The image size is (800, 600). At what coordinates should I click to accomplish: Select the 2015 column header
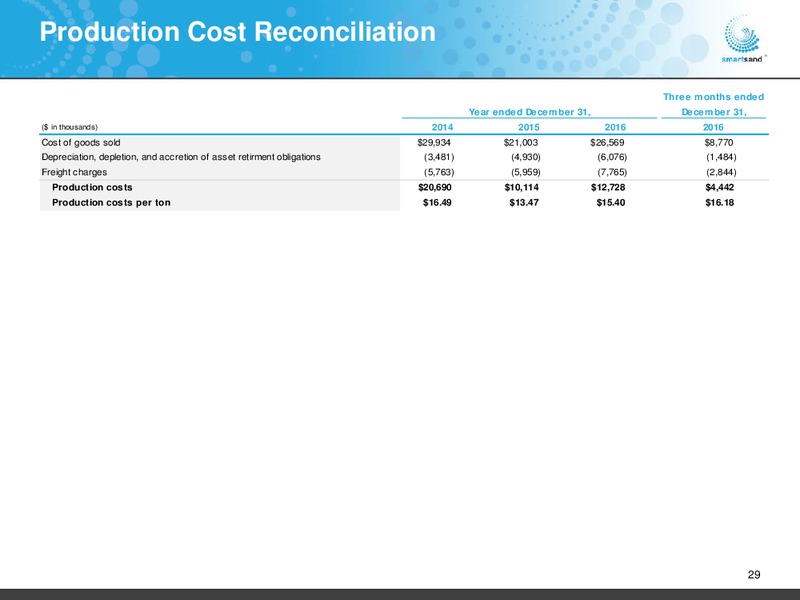tap(529, 127)
